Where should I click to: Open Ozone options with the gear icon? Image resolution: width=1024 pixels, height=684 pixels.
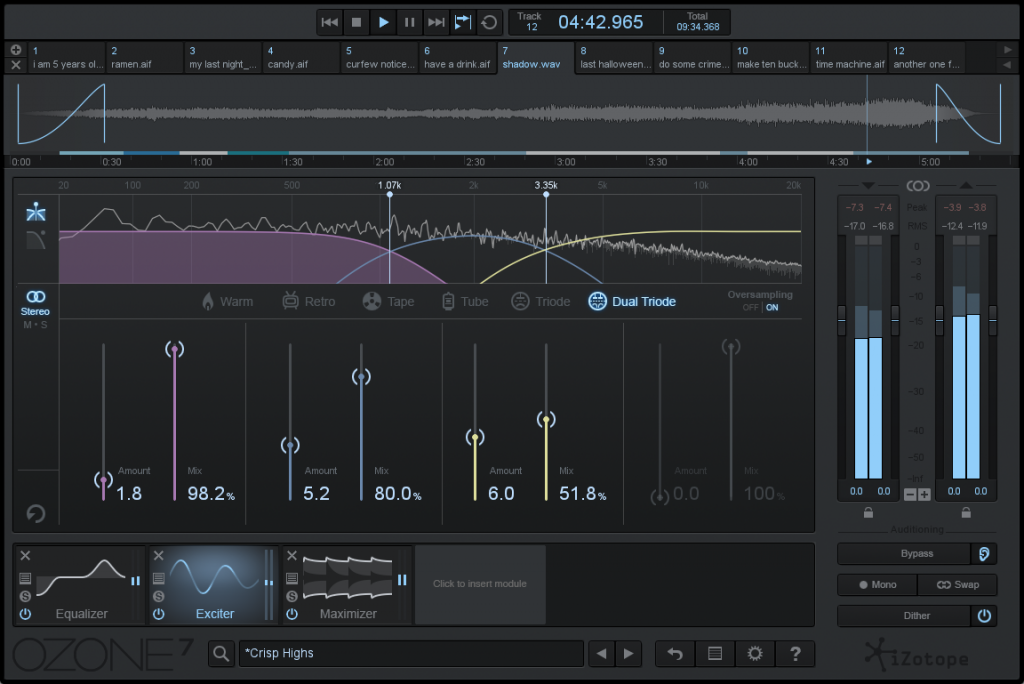[x=755, y=653]
